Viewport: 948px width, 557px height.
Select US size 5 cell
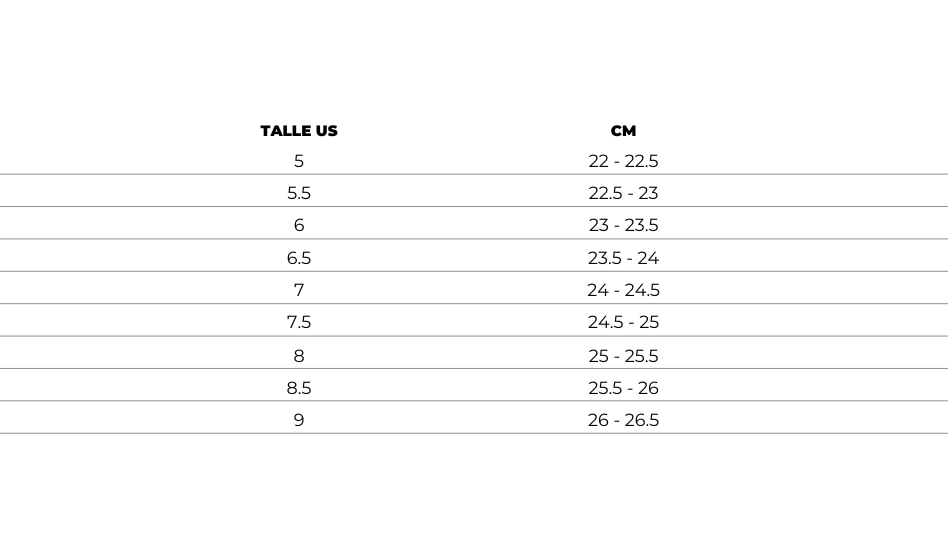click(299, 161)
